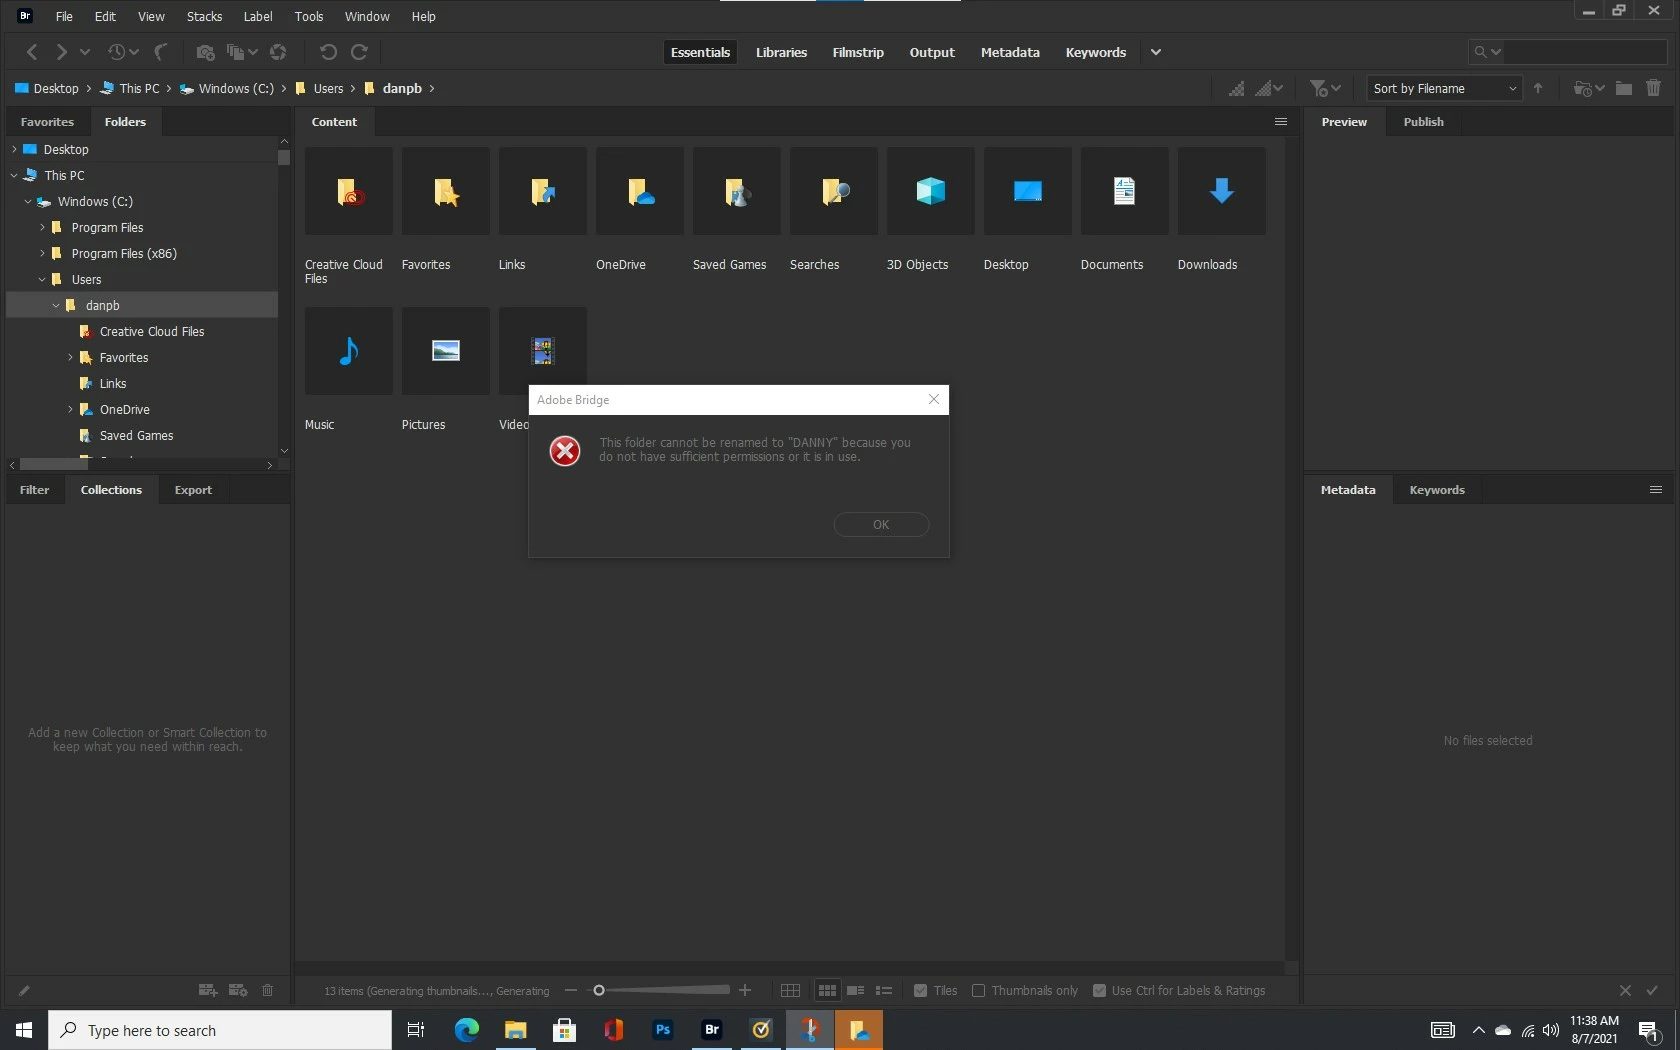
Task: Click the new collection icon
Action: (208, 990)
